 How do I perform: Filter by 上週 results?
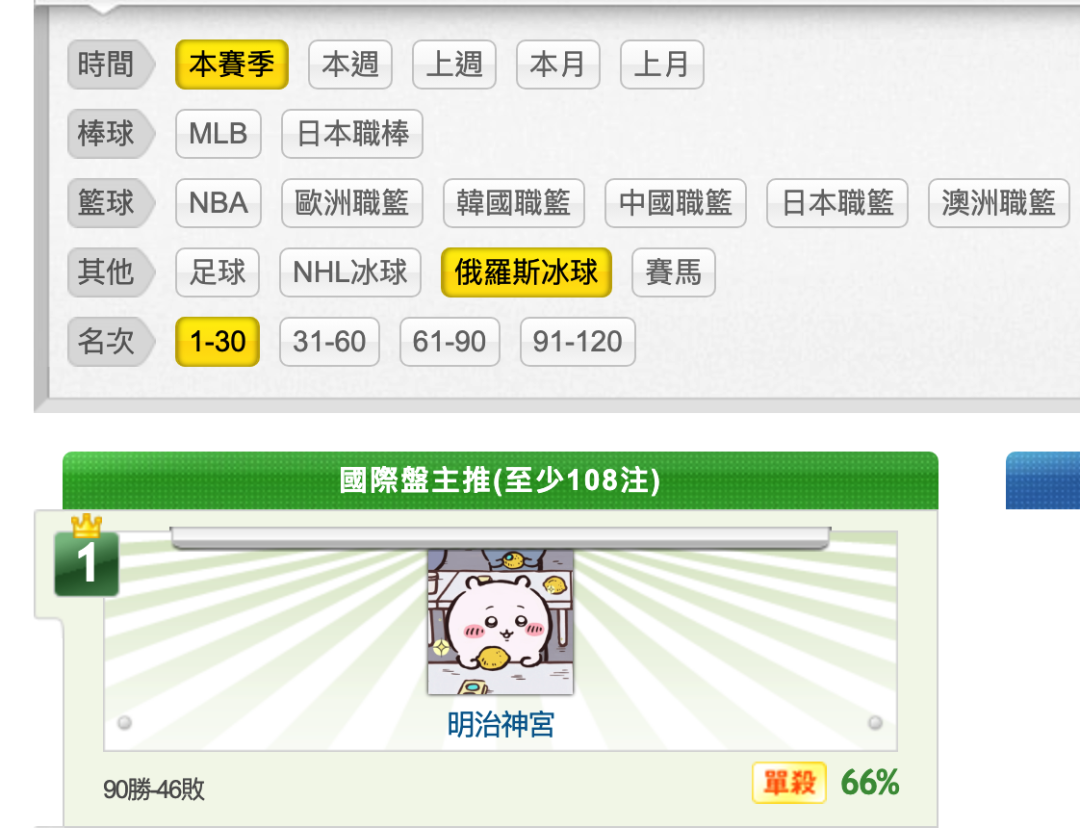pos(454,65)
